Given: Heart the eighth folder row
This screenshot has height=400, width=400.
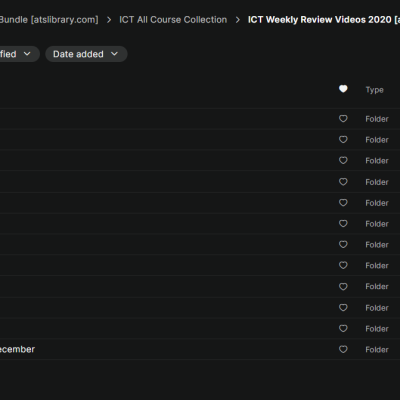Looking at the screenshot, I should 343,265.
